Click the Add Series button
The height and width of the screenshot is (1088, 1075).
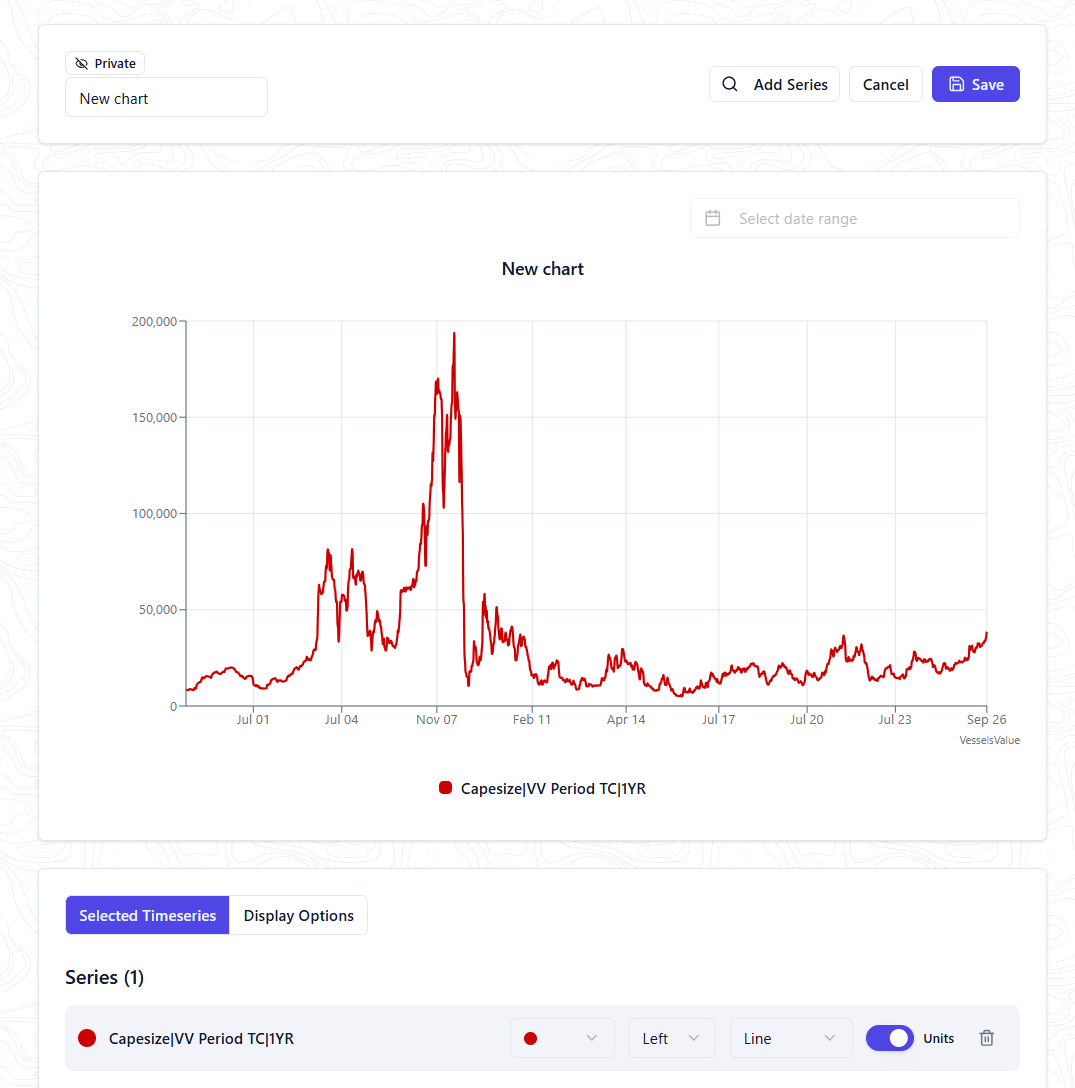[774, 84]
